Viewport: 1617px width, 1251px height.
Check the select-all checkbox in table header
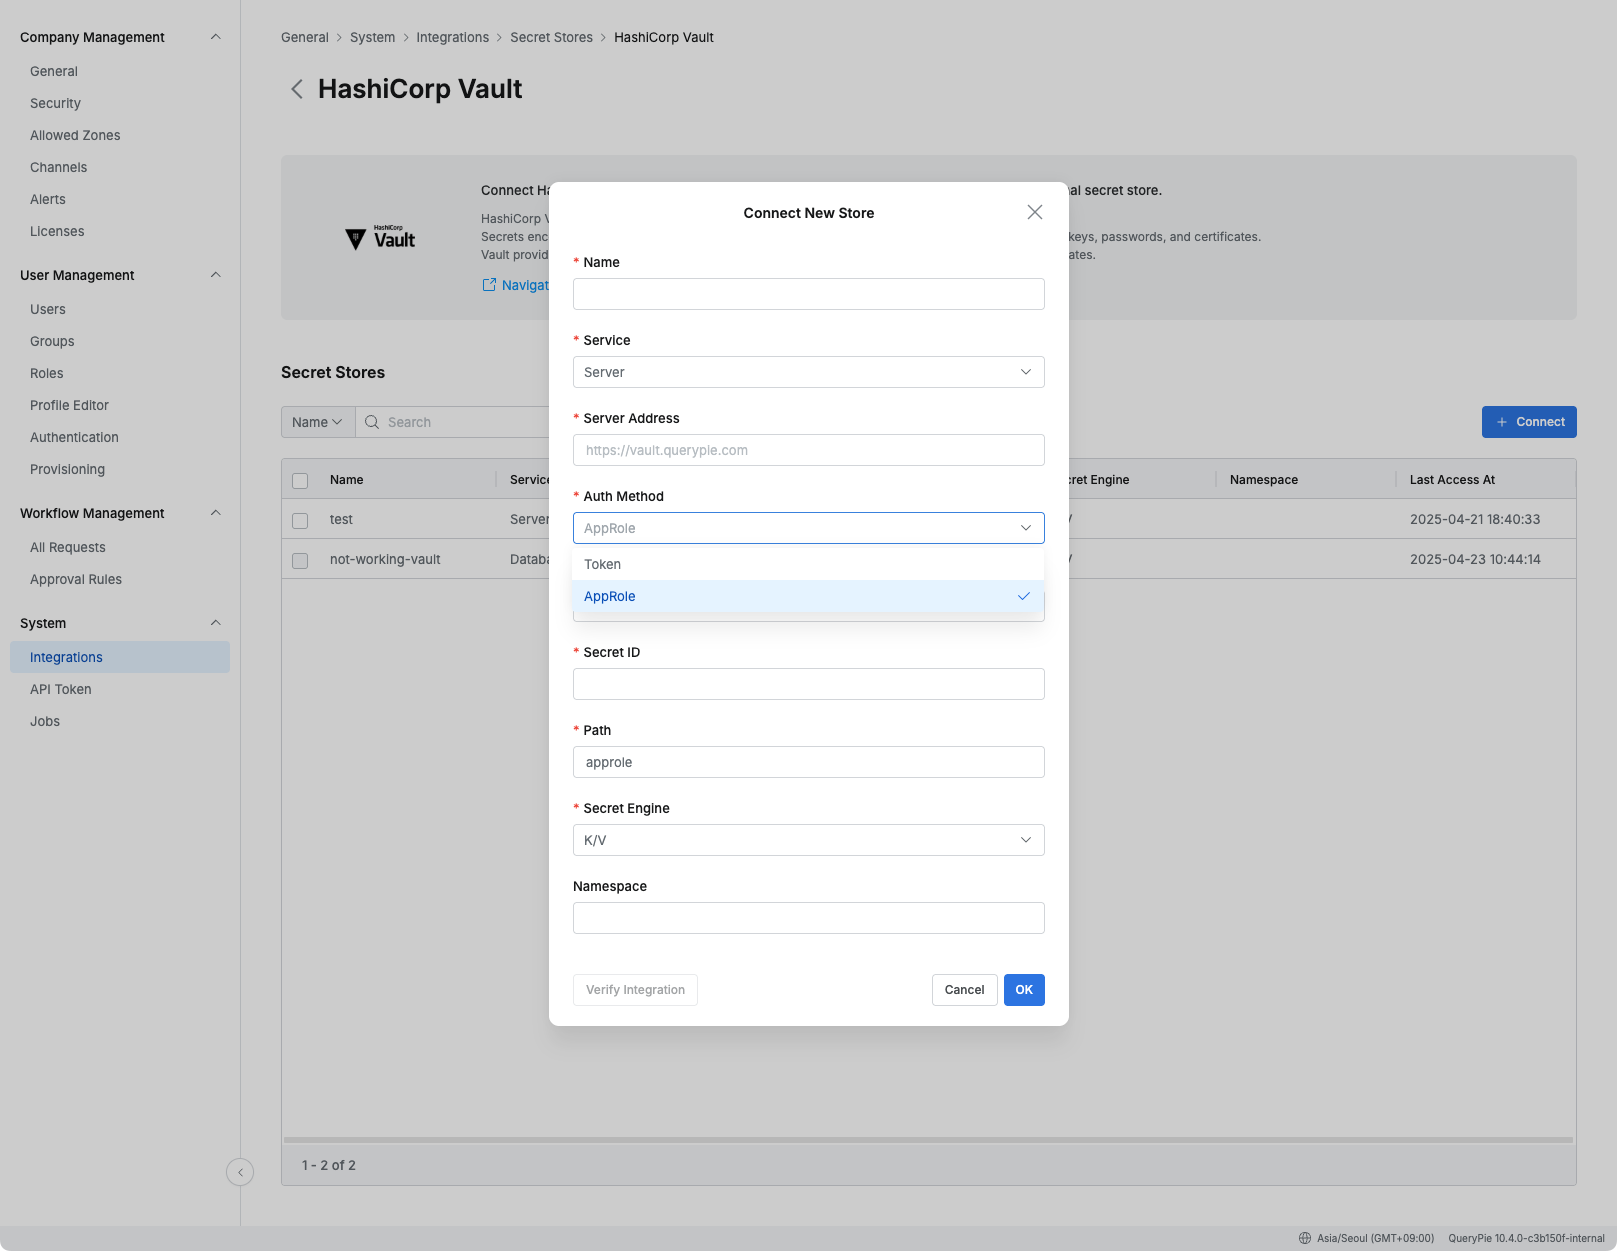(299, 480)
